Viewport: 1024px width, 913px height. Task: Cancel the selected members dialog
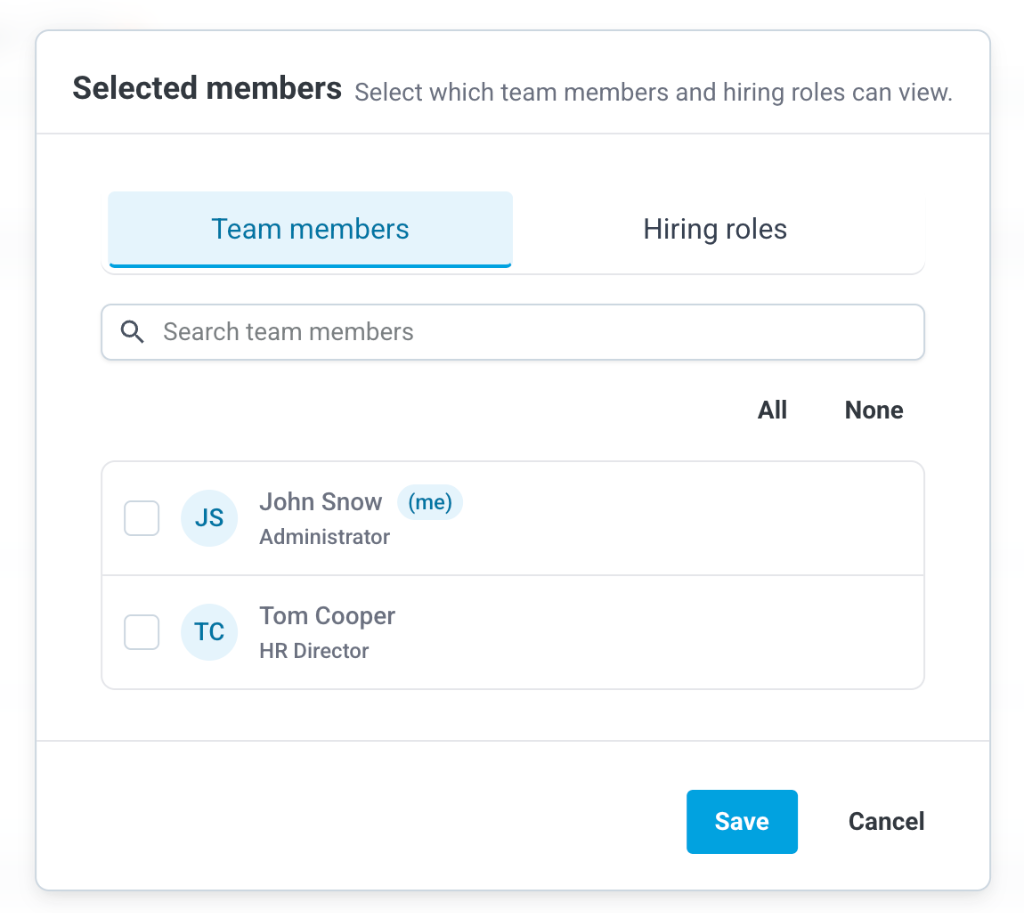pos(886,821)
